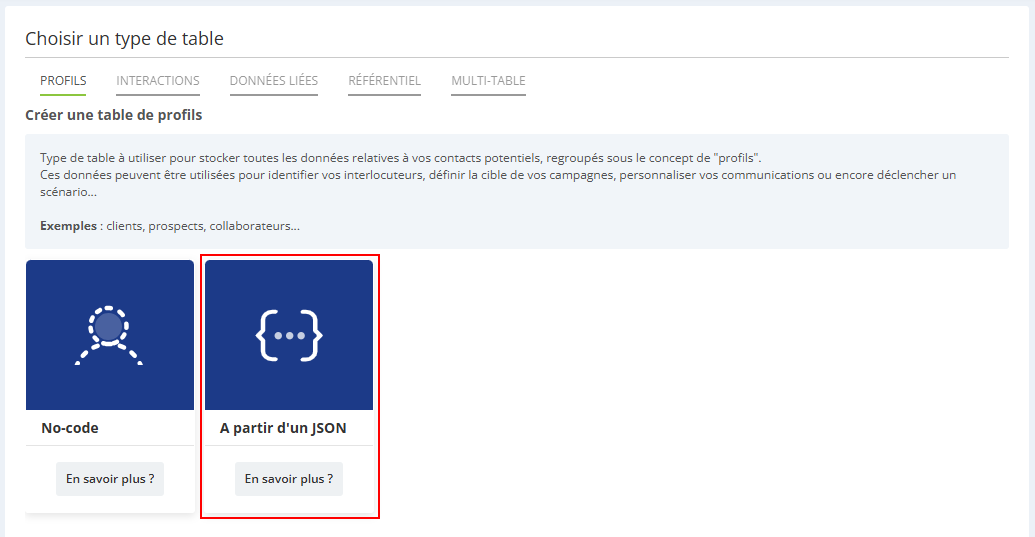
Task: Open the PROFILS tab
Action: pos(63,80)
